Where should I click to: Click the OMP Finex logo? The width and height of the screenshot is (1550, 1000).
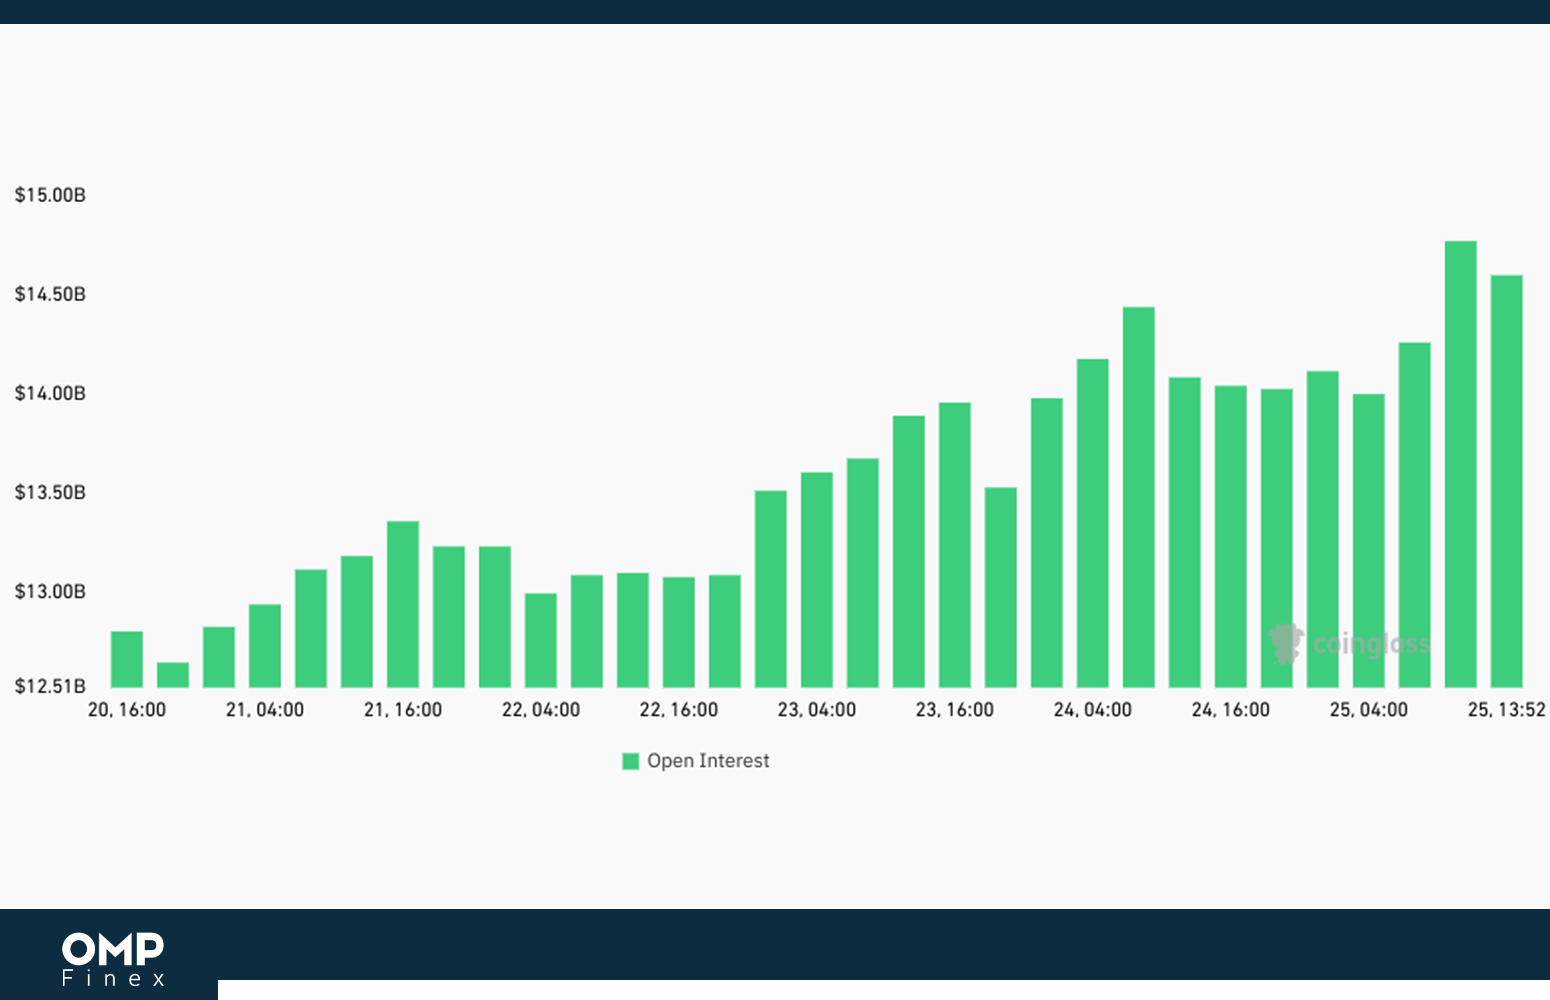pos(113,959)
